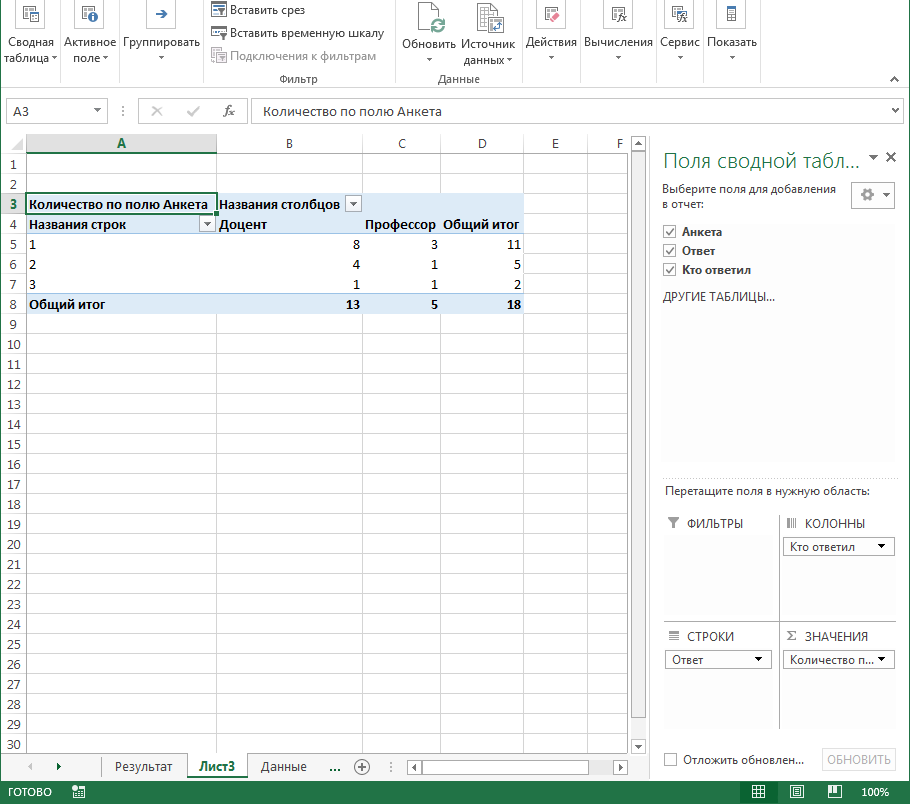
Task: Open Источник данных data source icon
Action: (x=488, y=18)
